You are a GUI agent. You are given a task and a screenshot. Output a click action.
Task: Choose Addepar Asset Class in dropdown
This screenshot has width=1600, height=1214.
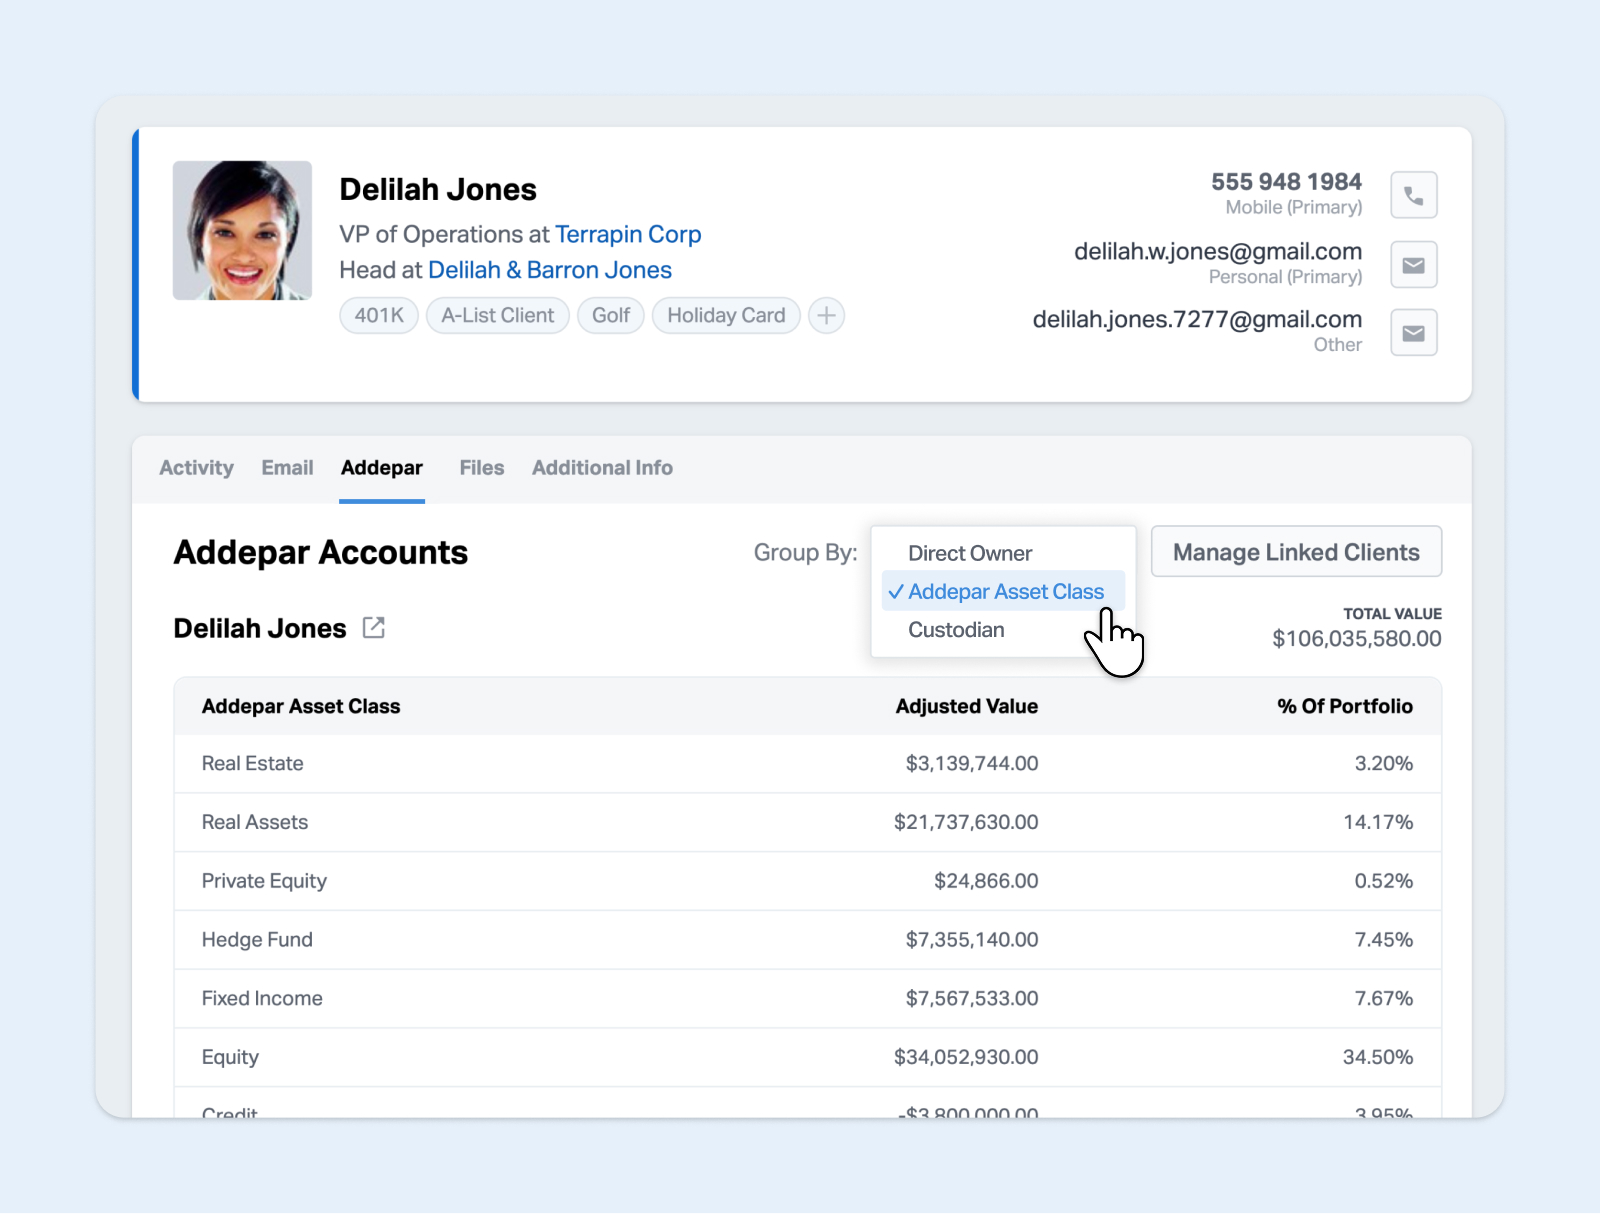1004,592
